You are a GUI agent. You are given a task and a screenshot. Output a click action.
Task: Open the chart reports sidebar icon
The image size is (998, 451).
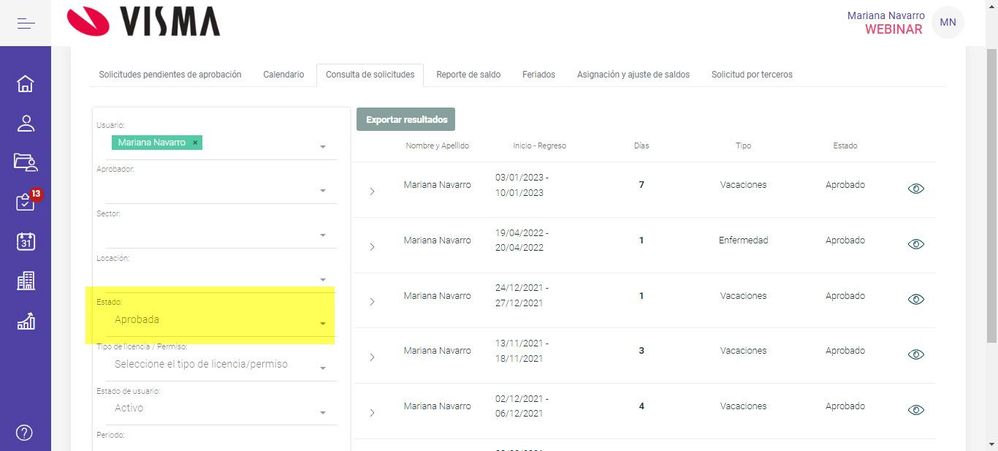click(25, 321)
